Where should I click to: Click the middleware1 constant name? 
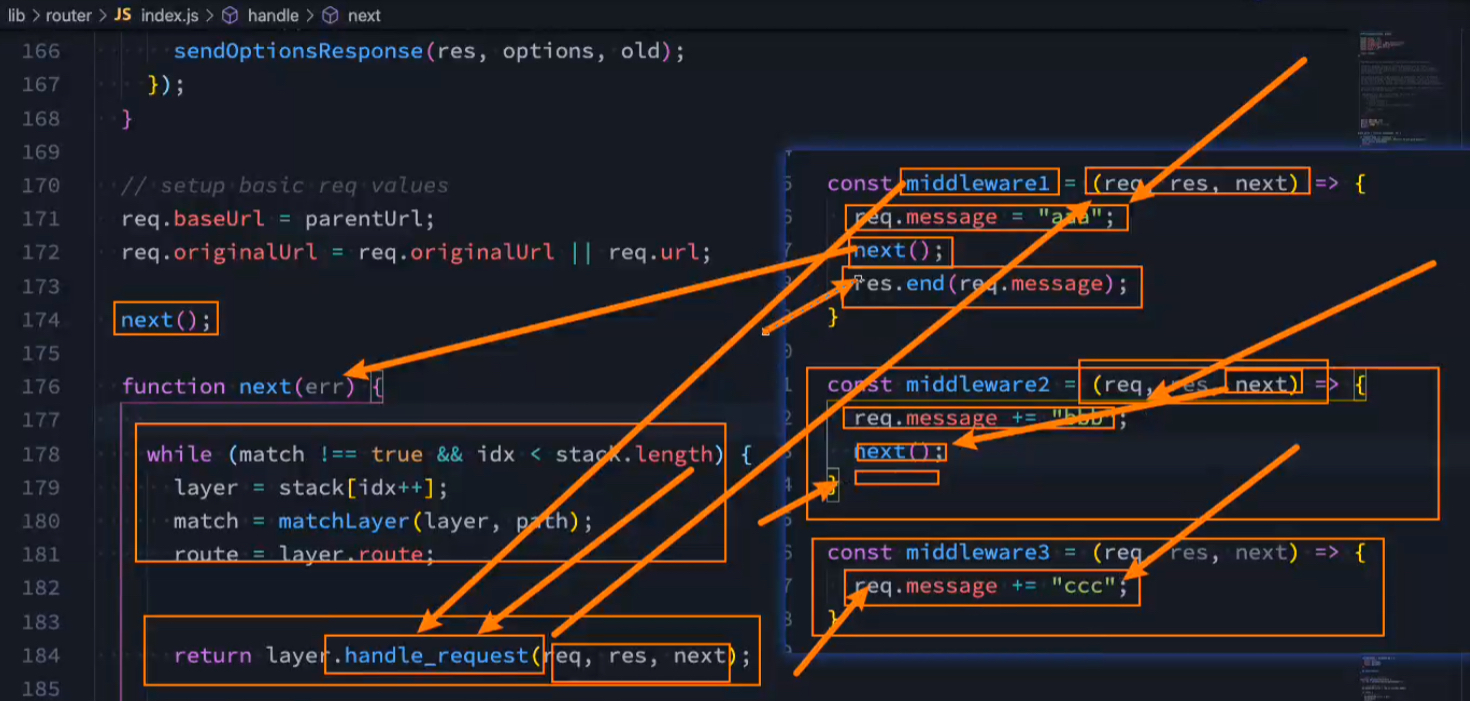coord(978,184)
